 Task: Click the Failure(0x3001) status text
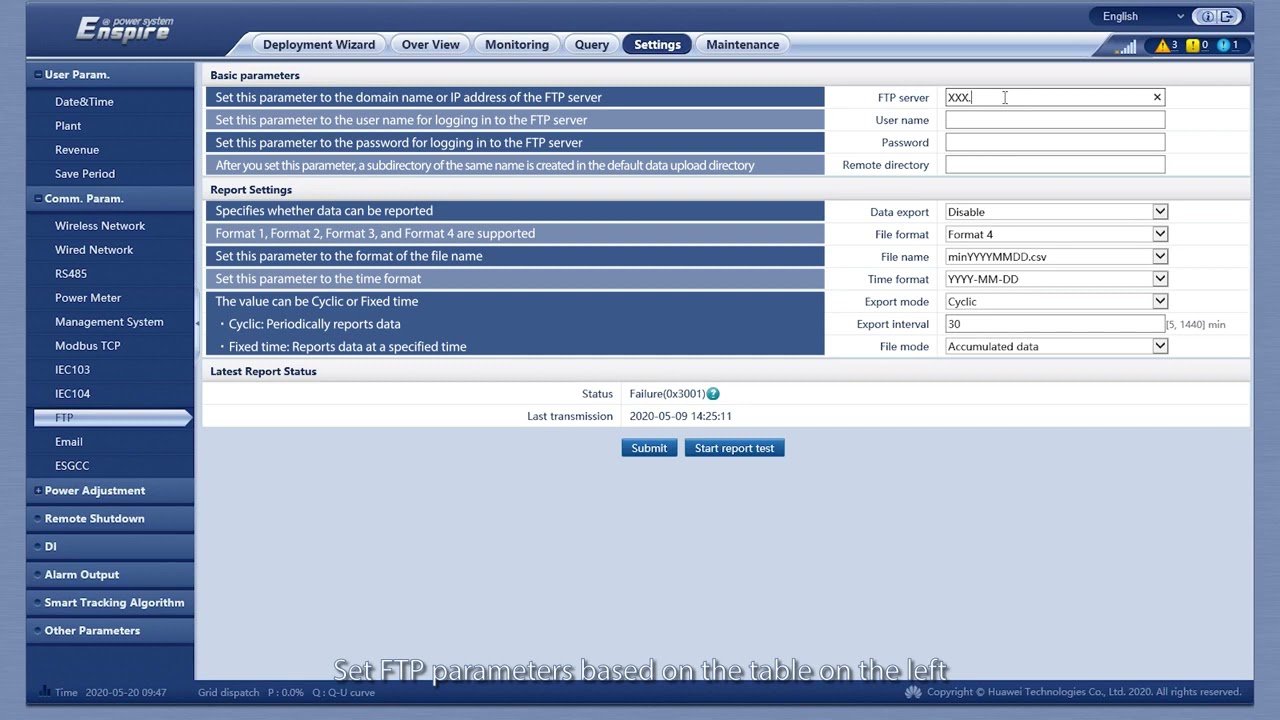(x=667, y=394)
